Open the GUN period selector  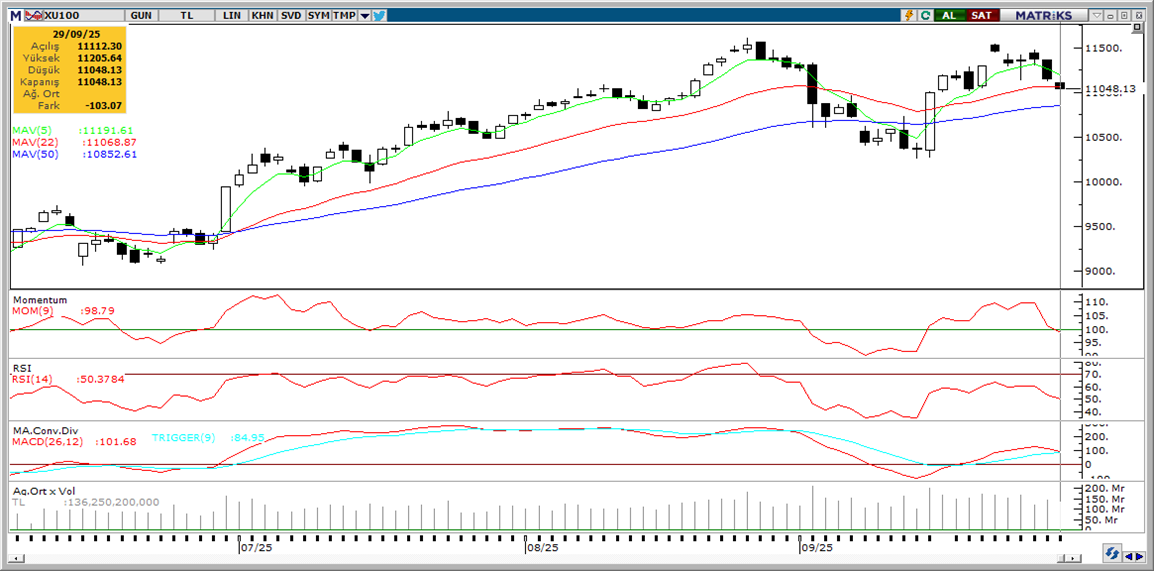142,16
